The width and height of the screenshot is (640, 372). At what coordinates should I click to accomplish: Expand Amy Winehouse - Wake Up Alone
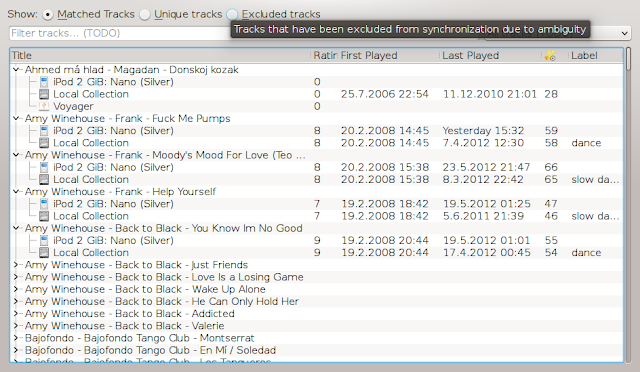pyautogui.click(x=16, y=290)
